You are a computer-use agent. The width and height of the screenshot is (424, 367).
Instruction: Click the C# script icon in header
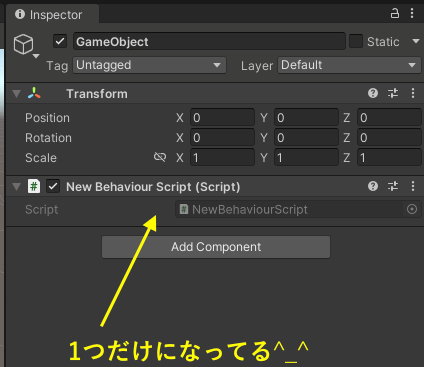(34, 186)
